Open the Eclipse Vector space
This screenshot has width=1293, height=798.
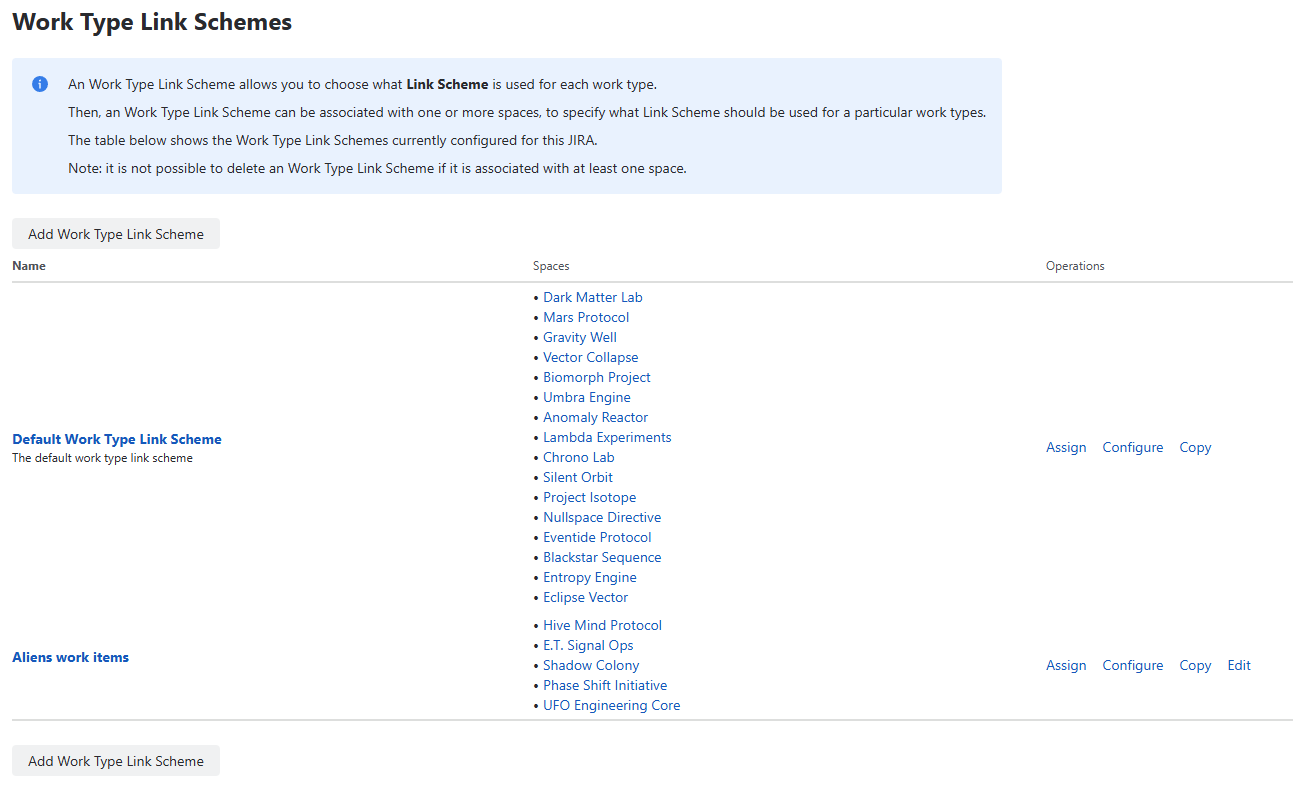pos(586,597)
